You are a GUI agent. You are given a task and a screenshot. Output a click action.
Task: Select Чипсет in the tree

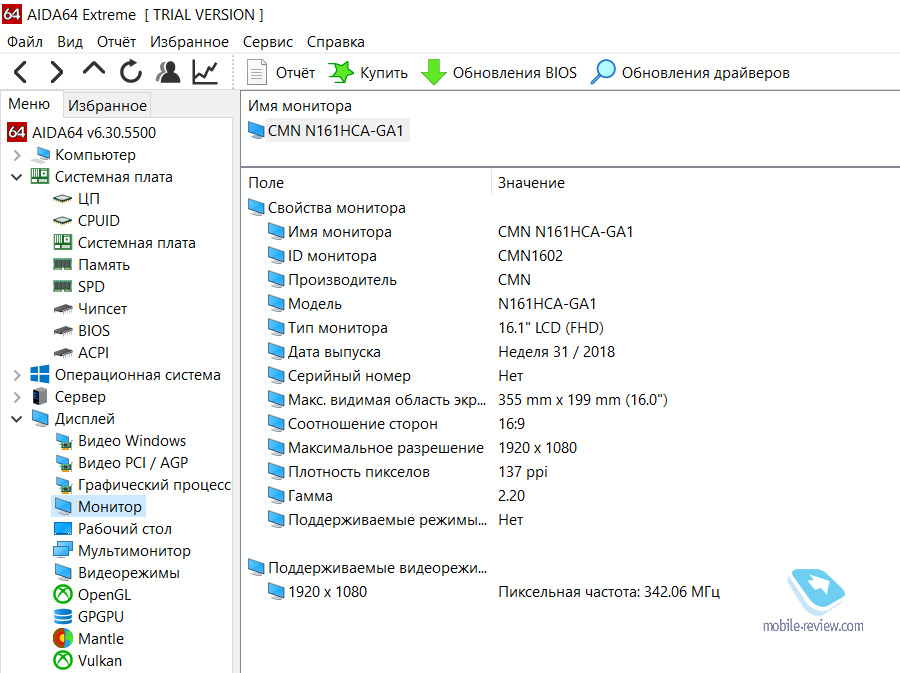pos(90,309)
